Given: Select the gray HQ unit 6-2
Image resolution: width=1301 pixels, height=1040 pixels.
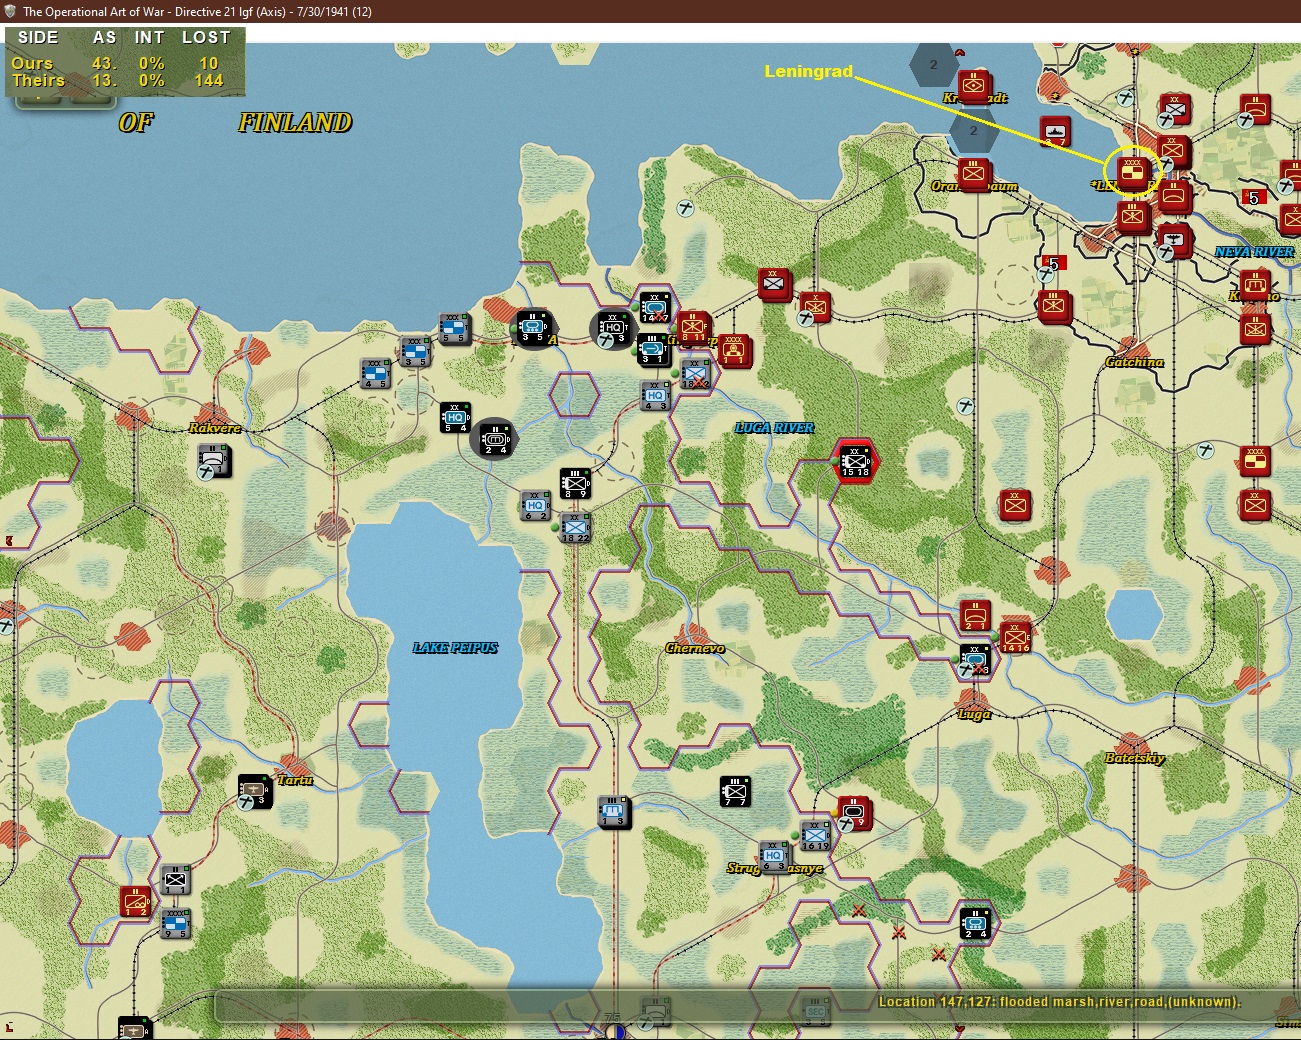Looking at the screenshot, I should pyautogui.click(x=536, y=505).
